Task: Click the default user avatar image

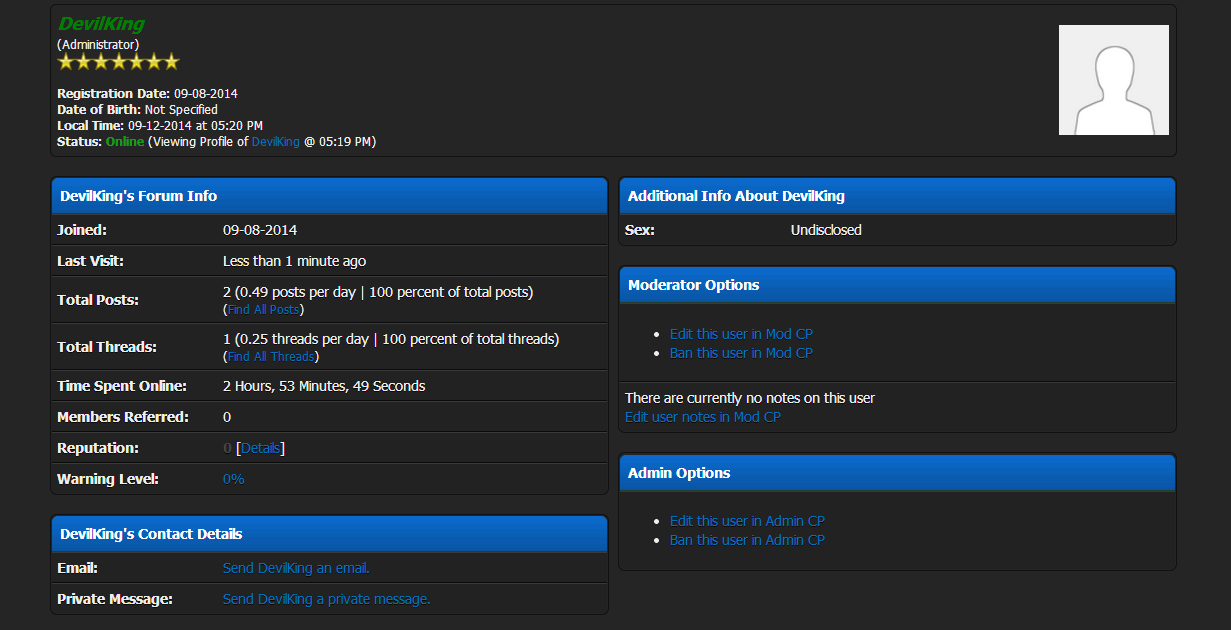Action: point(1113,80)
